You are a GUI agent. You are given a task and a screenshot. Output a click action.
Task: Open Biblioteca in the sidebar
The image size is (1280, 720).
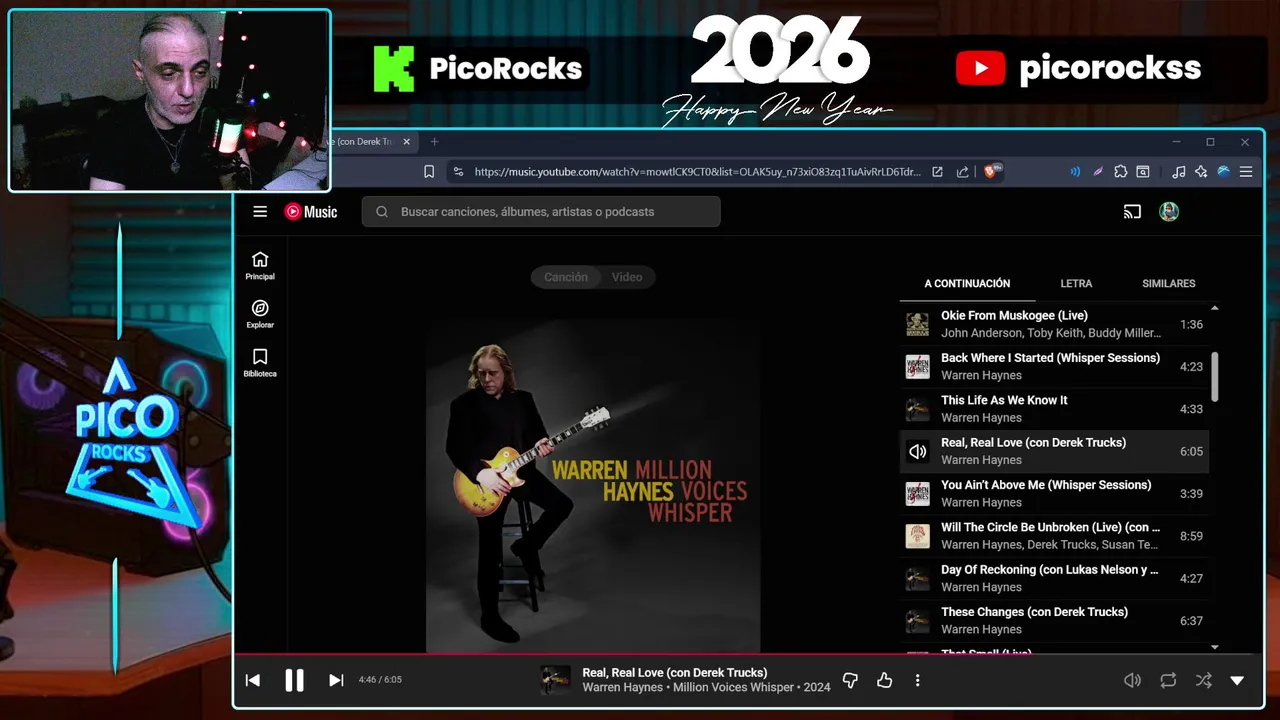coord(260,363)
